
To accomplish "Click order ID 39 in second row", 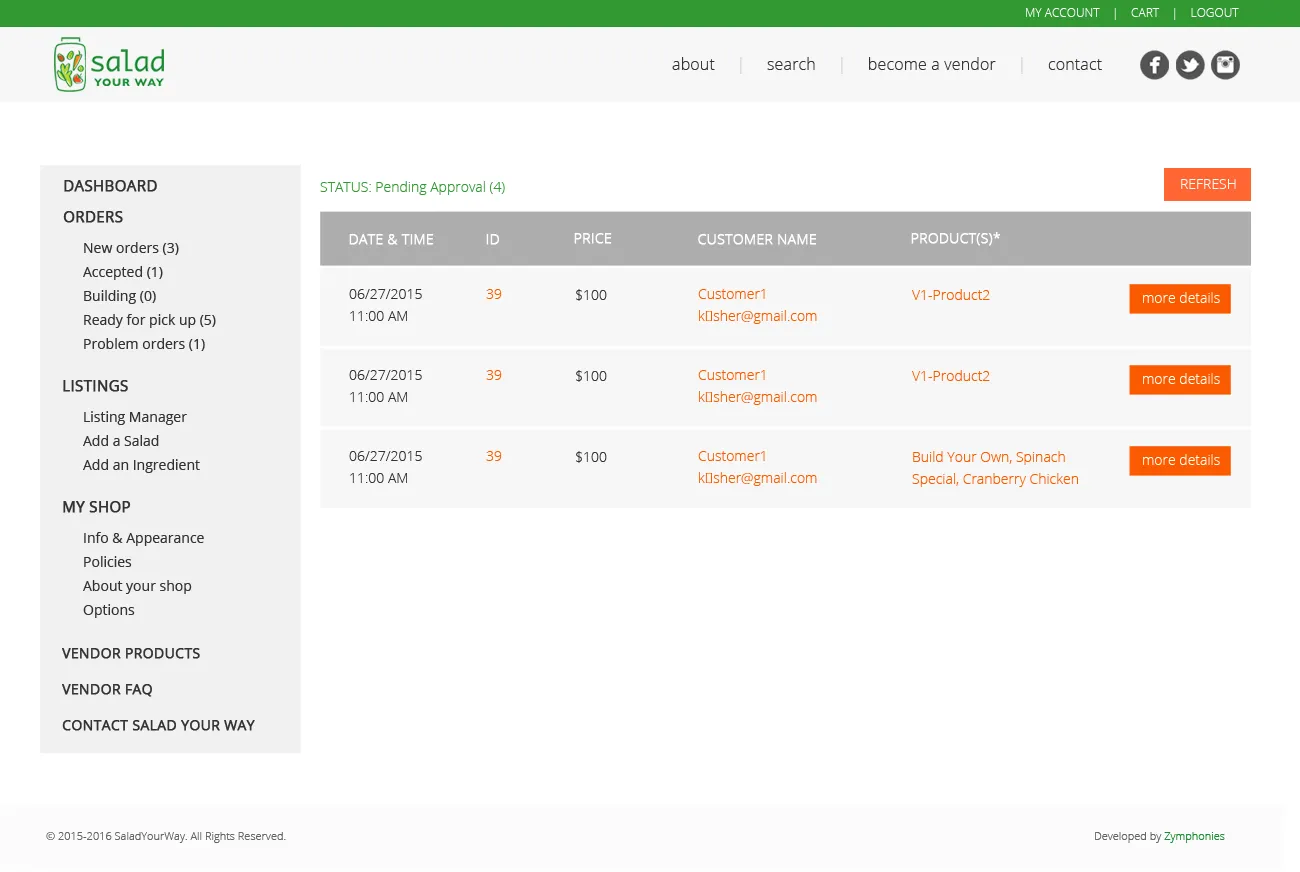I will [494, 375].
